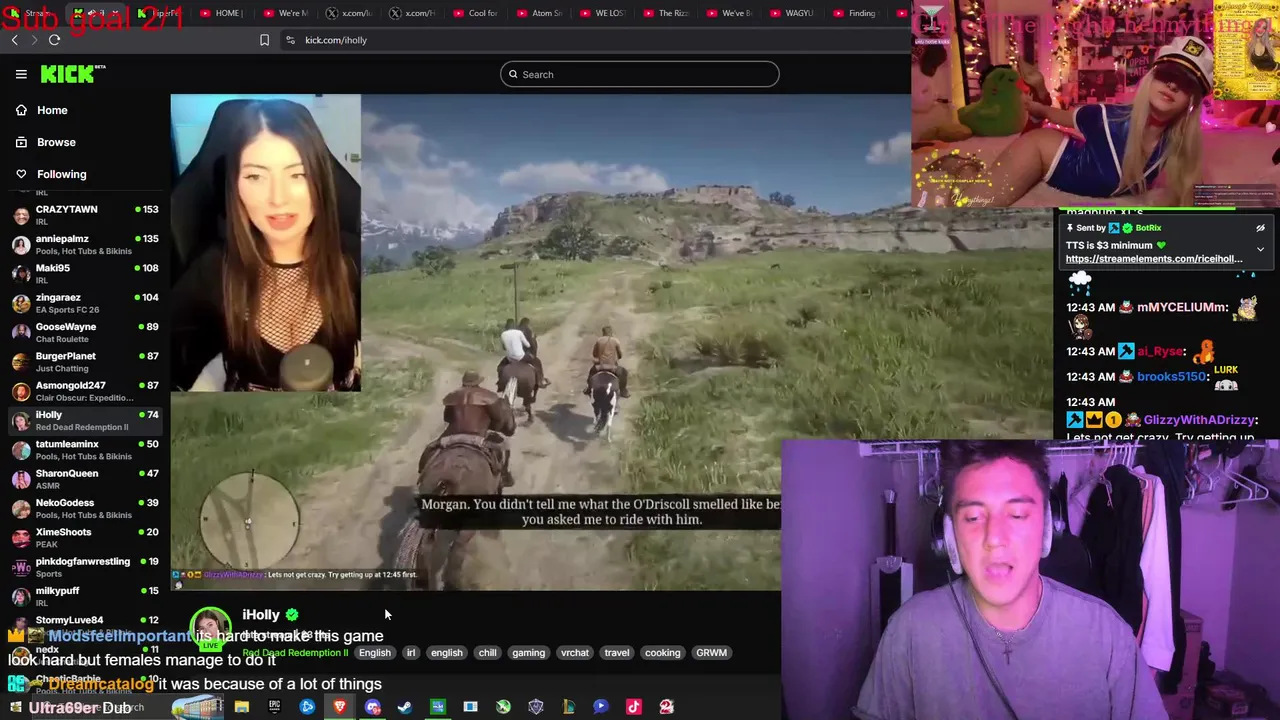Open BurgerPlanet channel in sidebar
The image size is (1280, 720).
85,362
